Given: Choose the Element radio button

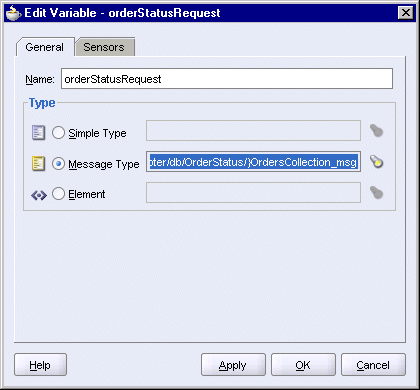Looking at the screenshot, I should (58, 194).
